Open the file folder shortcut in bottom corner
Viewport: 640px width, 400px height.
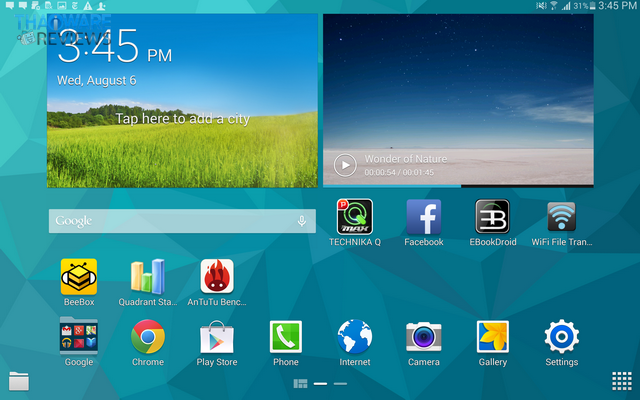pyautogui.click(x=19, y=381)
